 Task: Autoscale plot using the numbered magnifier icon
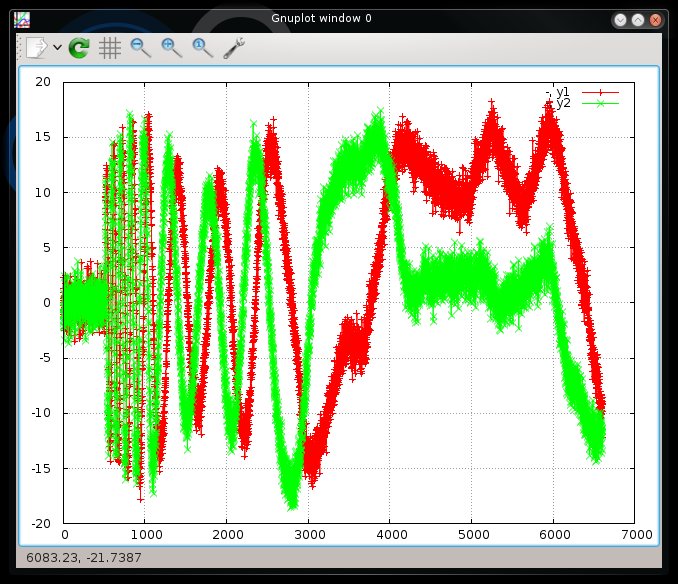click(203, 47)
